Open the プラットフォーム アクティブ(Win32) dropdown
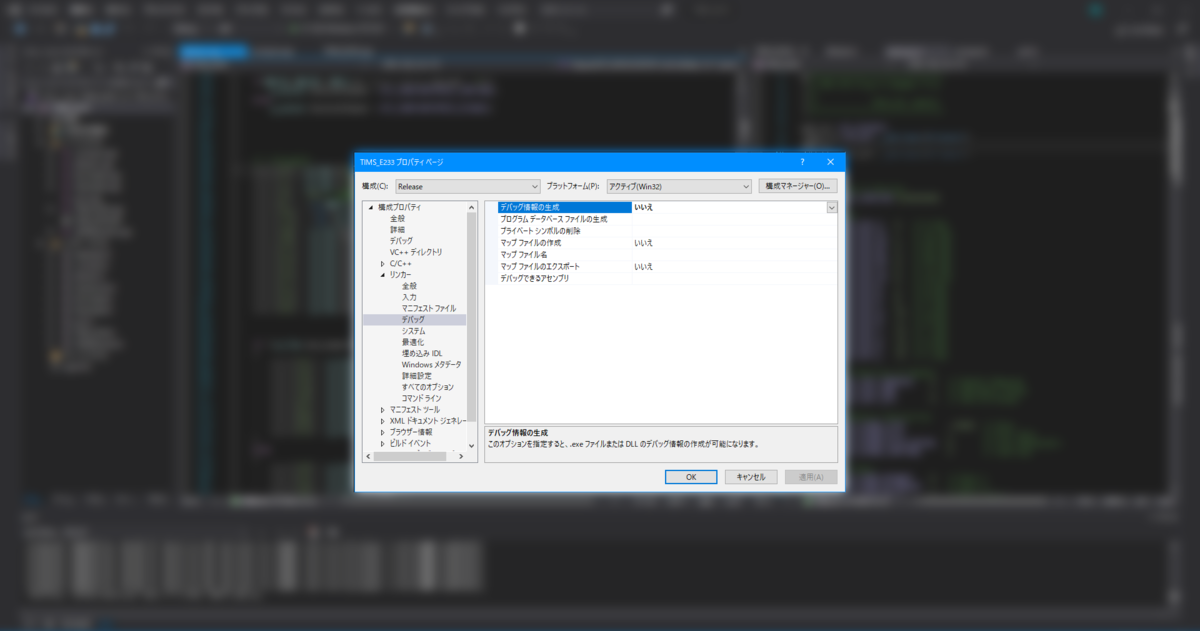Screen dimensions: 1200x631 coord(679,186)
